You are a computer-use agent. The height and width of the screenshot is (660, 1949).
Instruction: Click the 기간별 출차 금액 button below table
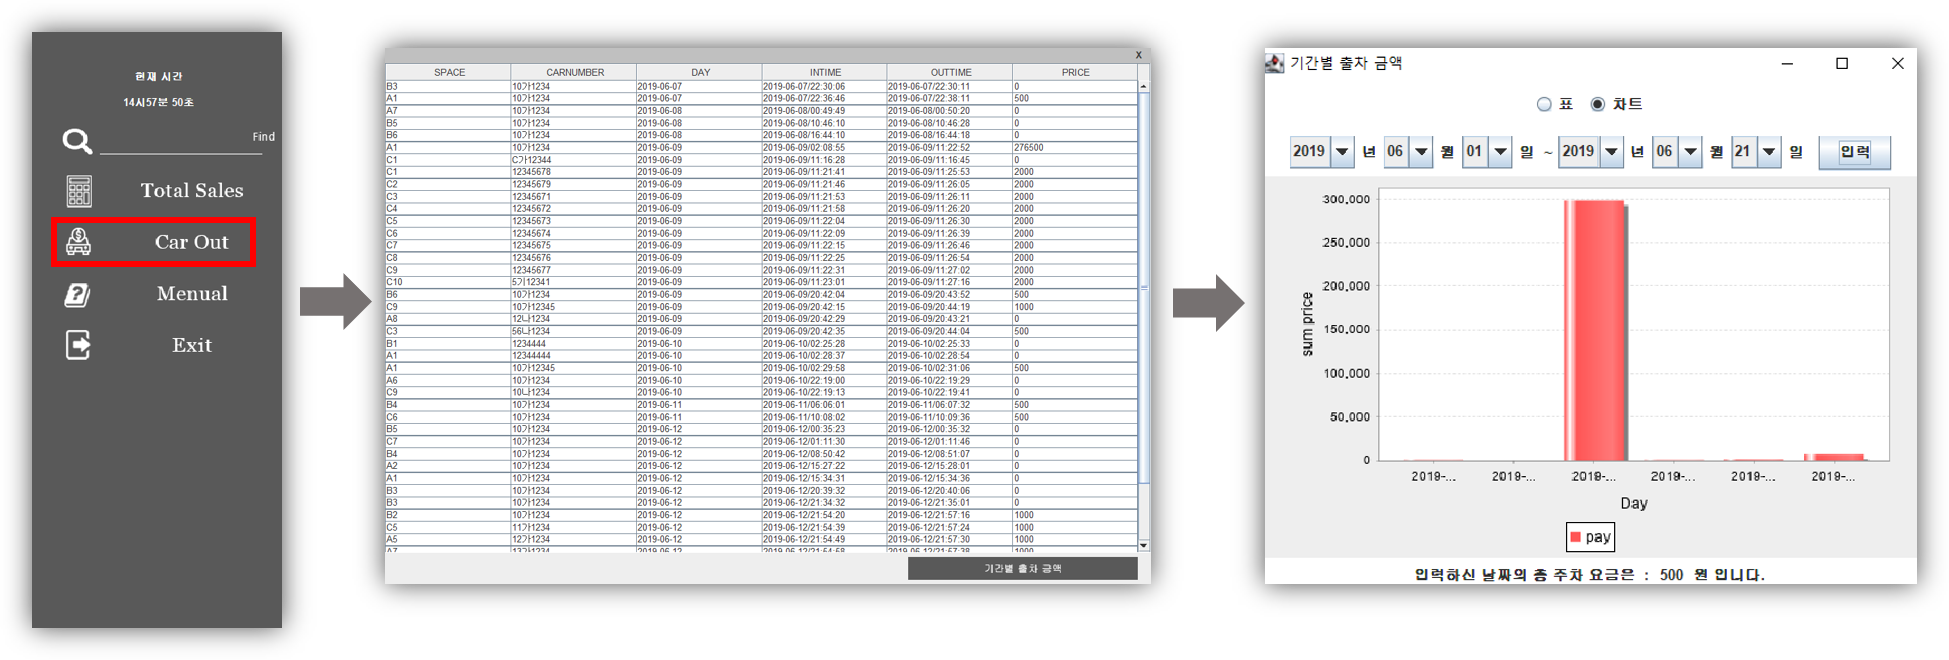(1022, 568)
